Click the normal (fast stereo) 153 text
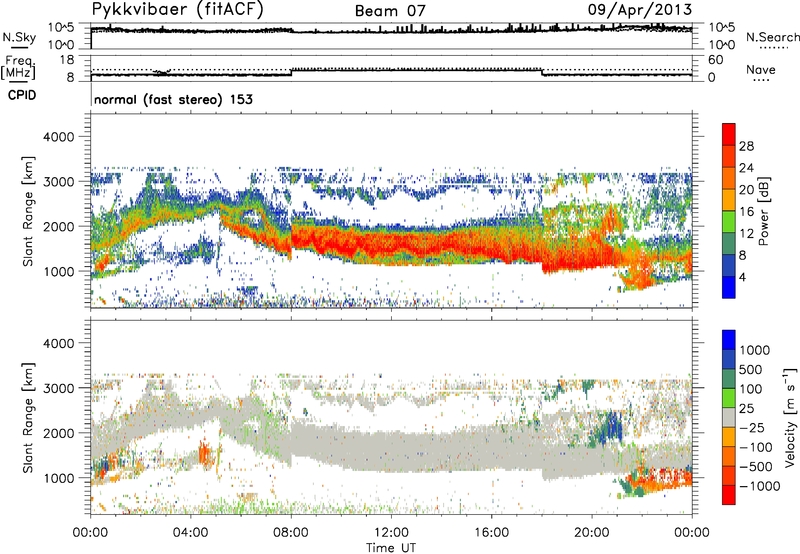Viewport: 800px width, 554px height. click(x=173, y=99)
